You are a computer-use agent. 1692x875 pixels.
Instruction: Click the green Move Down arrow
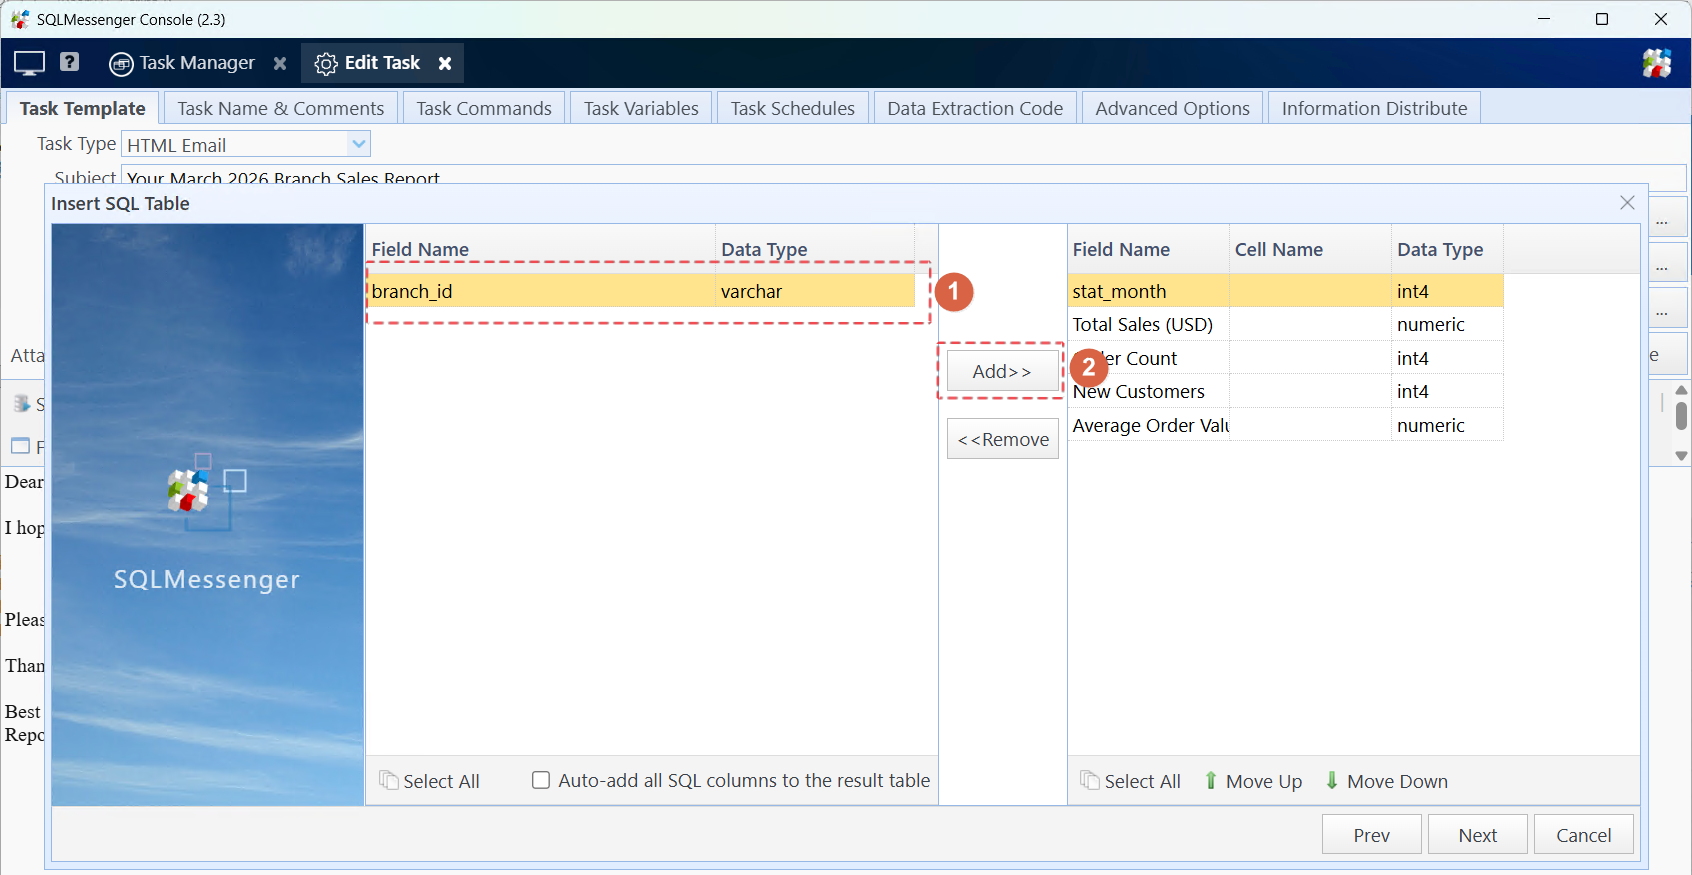tap(1332, 781)
